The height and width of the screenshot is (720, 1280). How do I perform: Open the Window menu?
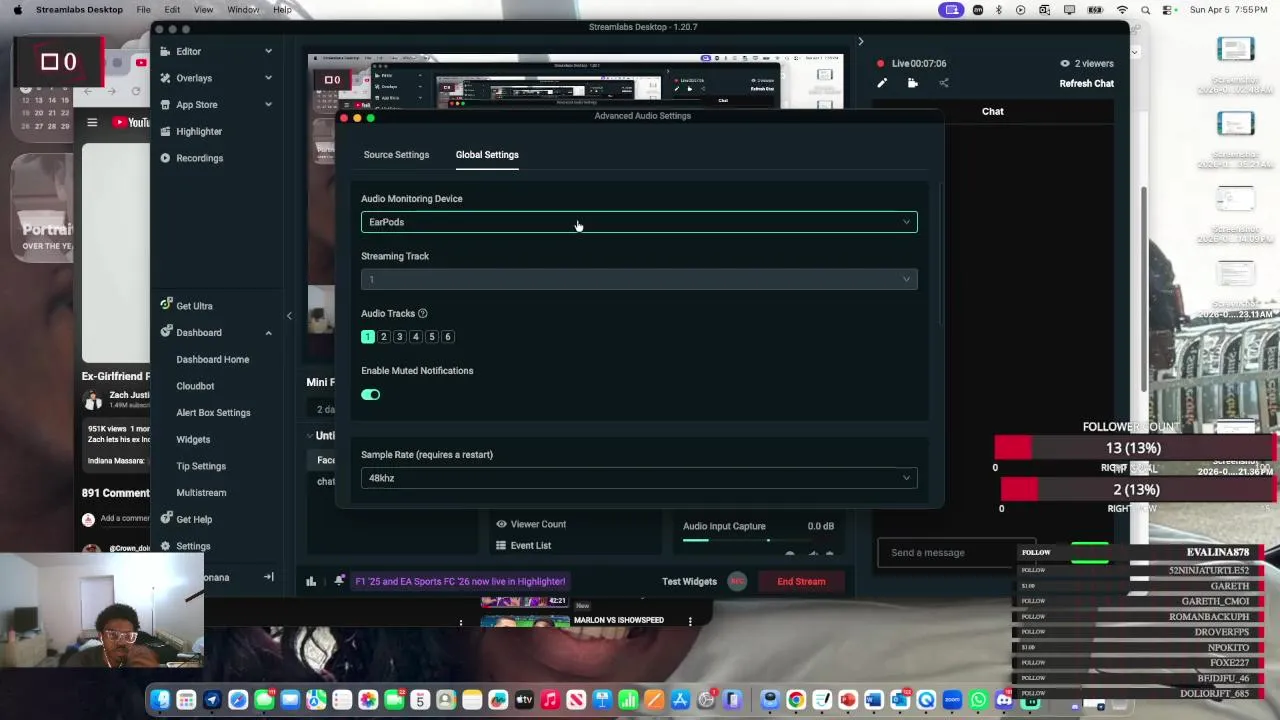coord(243,10)
